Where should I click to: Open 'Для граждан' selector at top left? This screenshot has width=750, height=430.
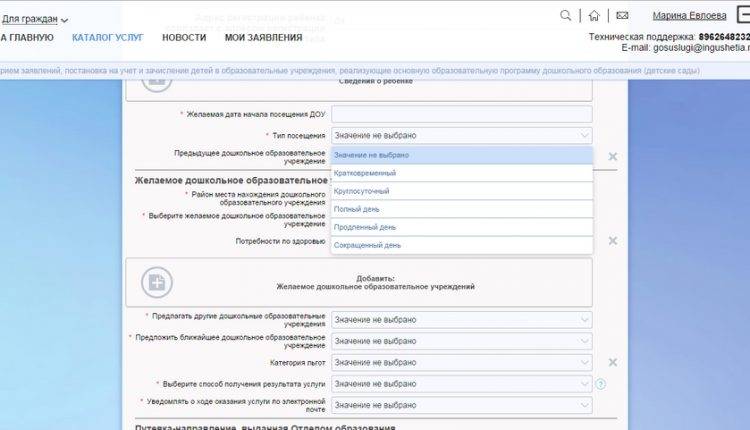[x=35, y=19]
